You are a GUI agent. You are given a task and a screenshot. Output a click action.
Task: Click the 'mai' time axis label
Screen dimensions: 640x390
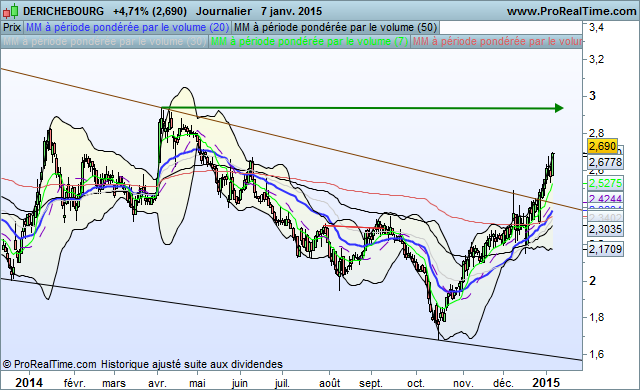(198, 383)
